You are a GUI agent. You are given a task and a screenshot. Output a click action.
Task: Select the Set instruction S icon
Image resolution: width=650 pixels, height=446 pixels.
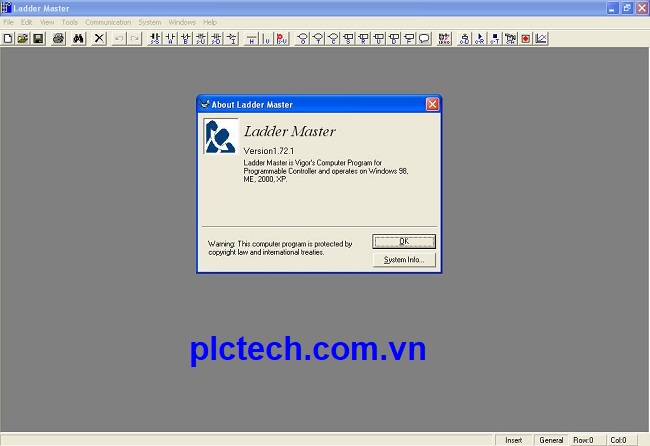[x=349, y=39]
